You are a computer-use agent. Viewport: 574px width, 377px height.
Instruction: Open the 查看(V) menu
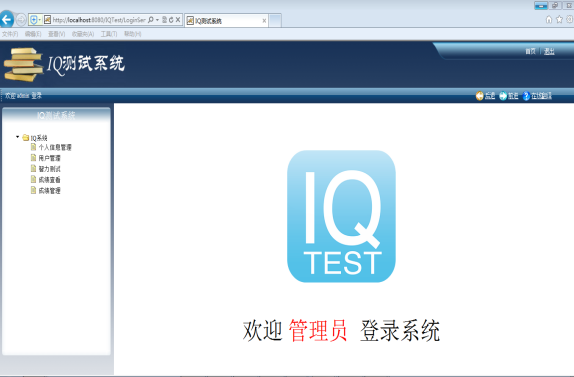[x=56, y=34]
